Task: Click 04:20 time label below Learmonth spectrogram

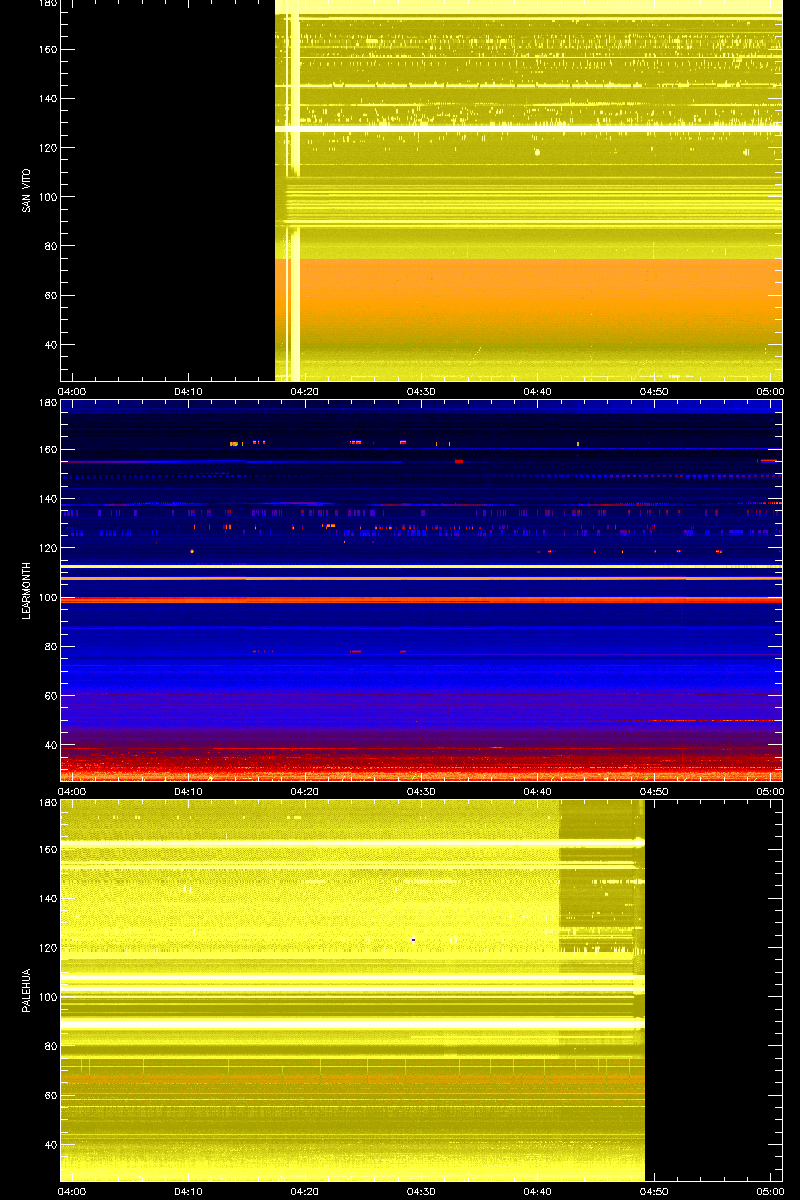Action: coord(305,791)
